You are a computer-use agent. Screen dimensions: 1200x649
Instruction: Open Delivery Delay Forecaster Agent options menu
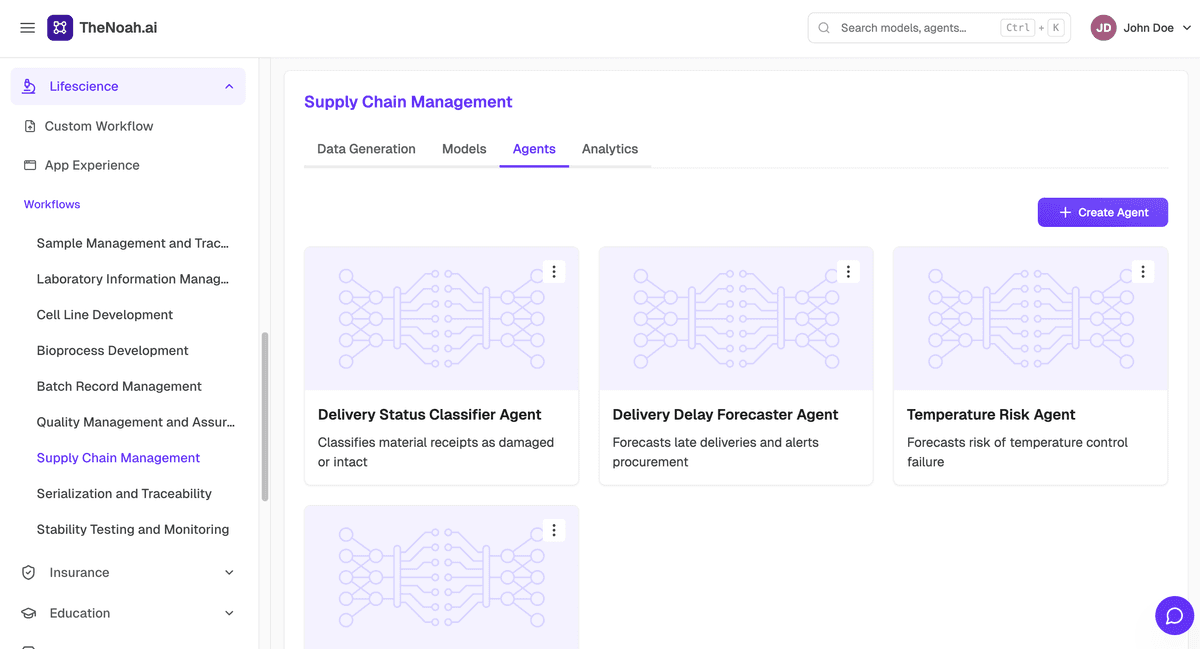point(848,271)
